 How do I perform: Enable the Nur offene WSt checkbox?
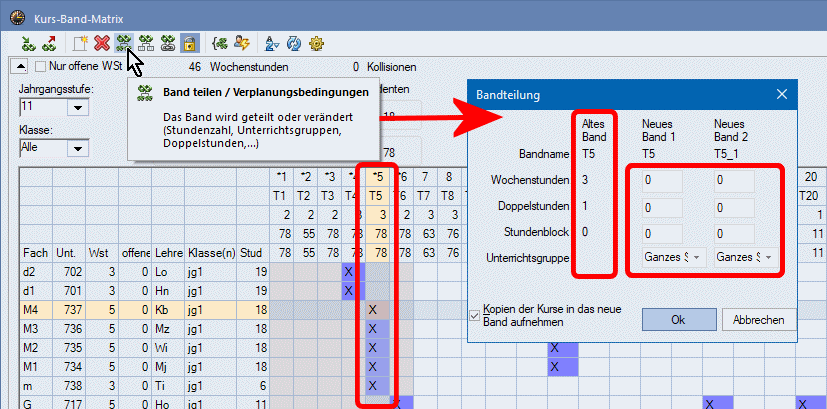41,67
